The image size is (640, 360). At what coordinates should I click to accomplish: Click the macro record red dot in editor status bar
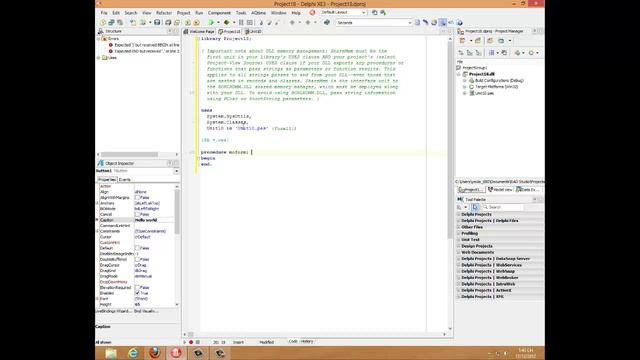[x=191, y=342]
